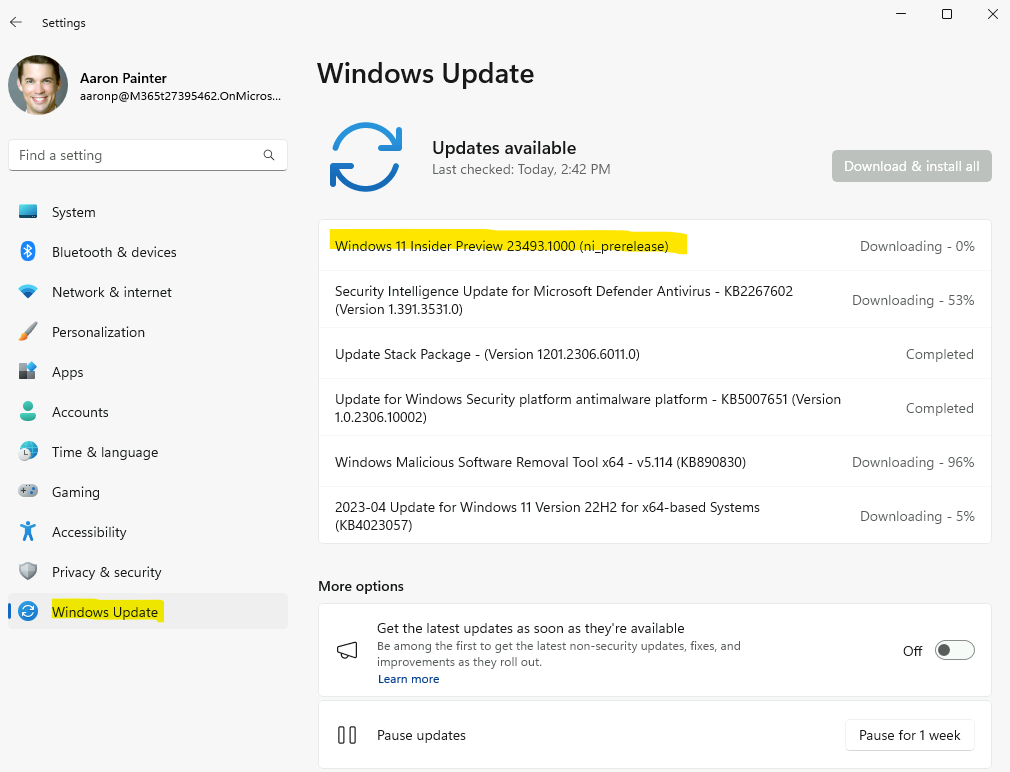Select Windows Malicious Software Removal Tool row

point(654,462)
